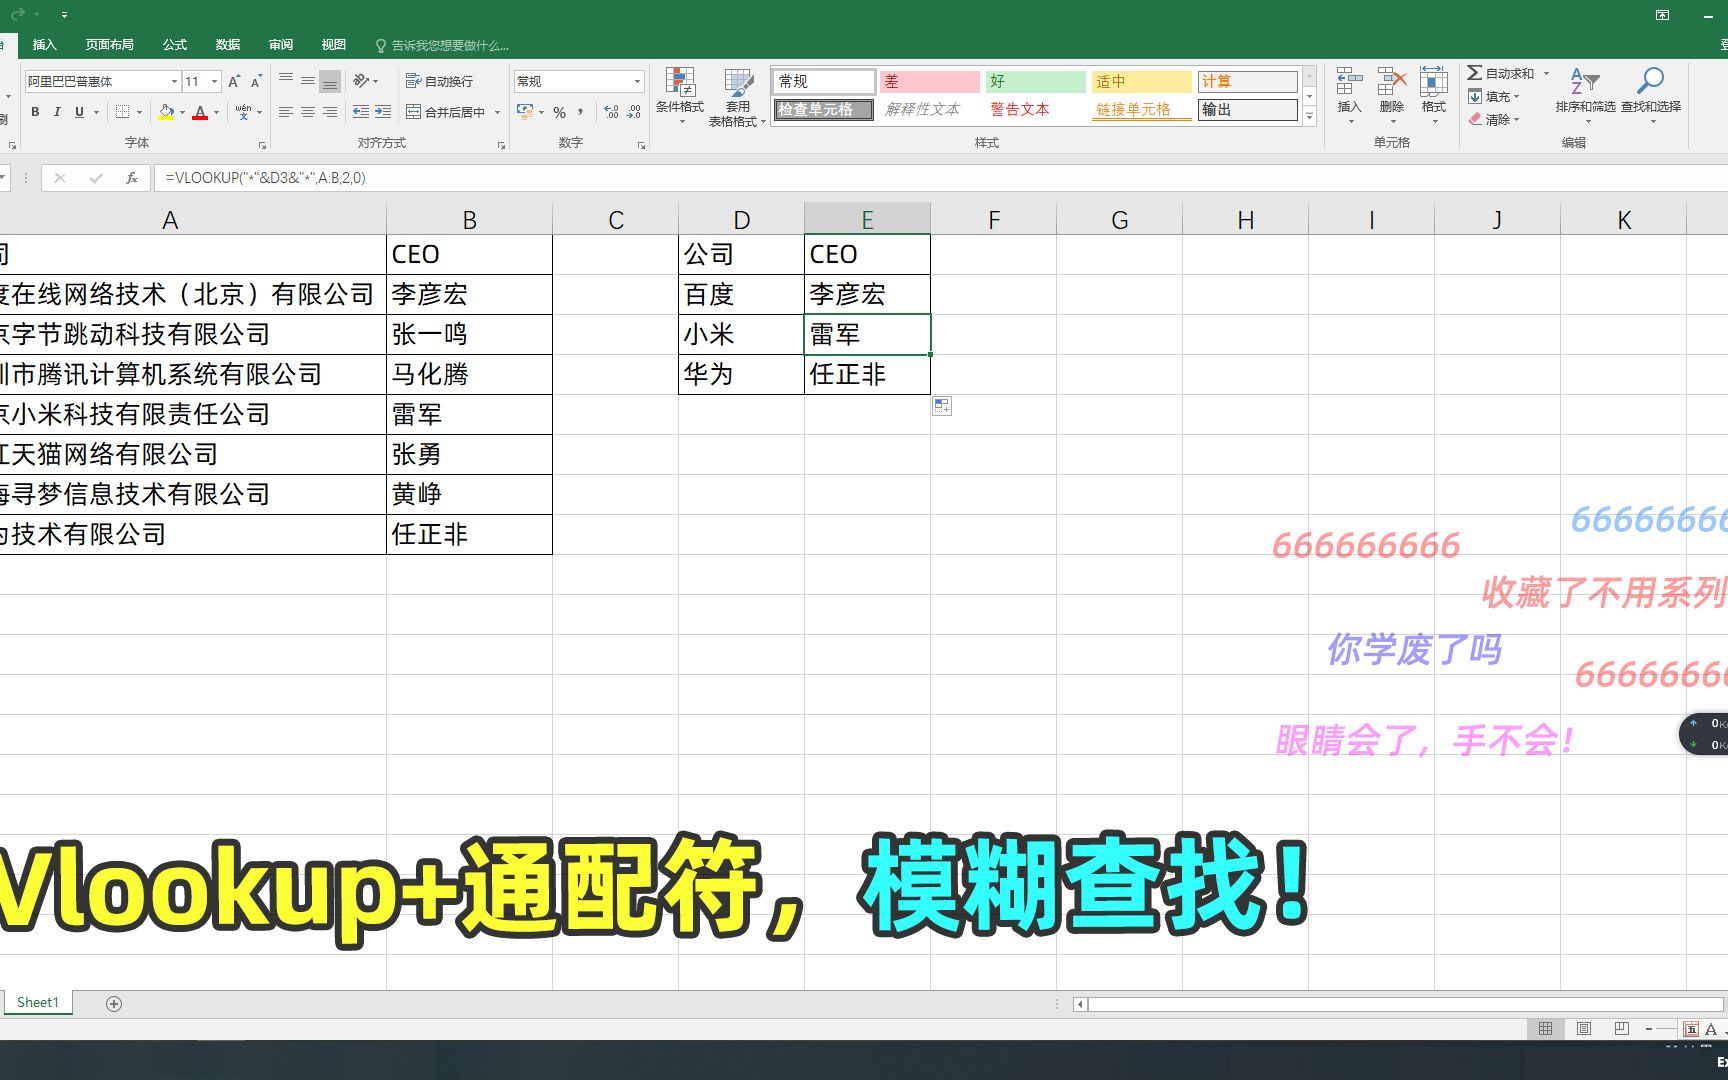1728x1080 pixels.
Task: Switch to the 视图 ribbon tab
Action: pyautogui.click(x=334, y=45)
